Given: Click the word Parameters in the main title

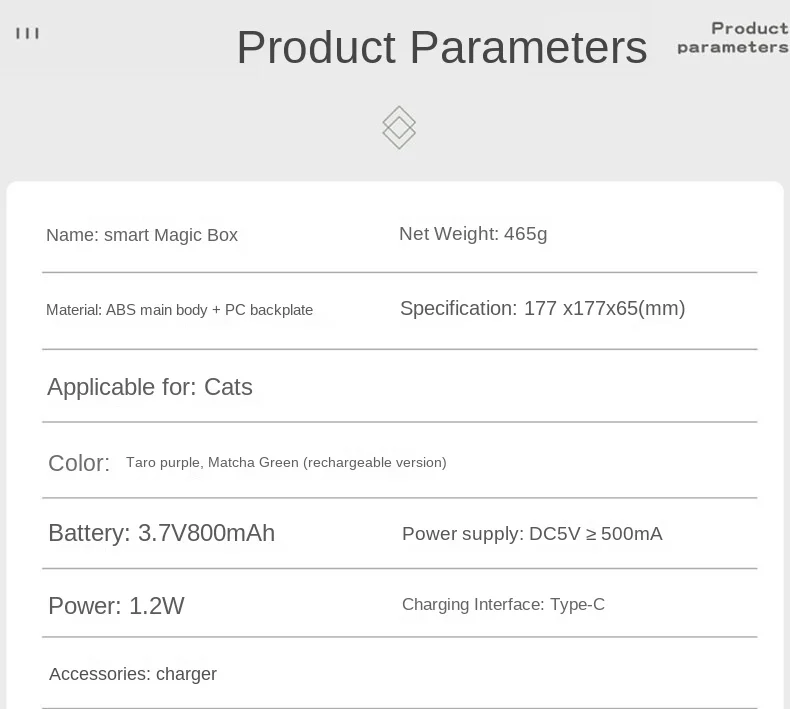Looking at the screenshot, I should [528, 47].
